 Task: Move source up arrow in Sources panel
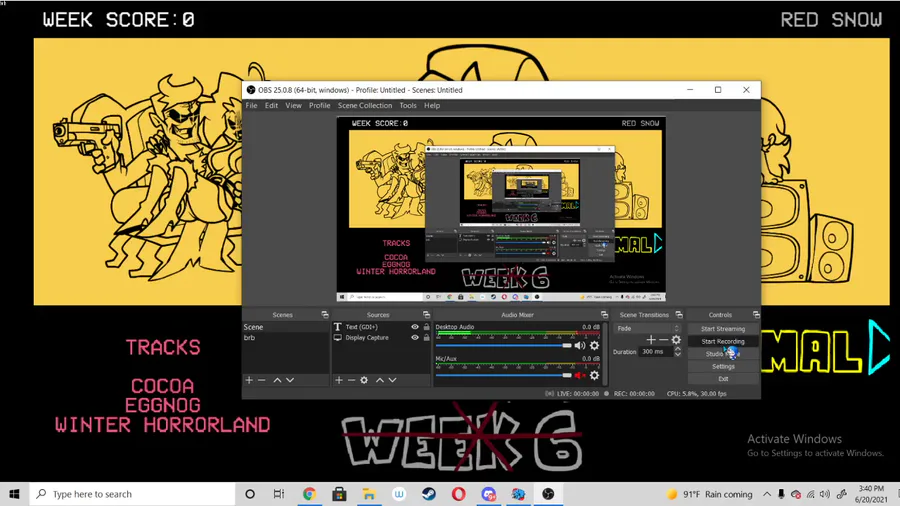(379, 380)
